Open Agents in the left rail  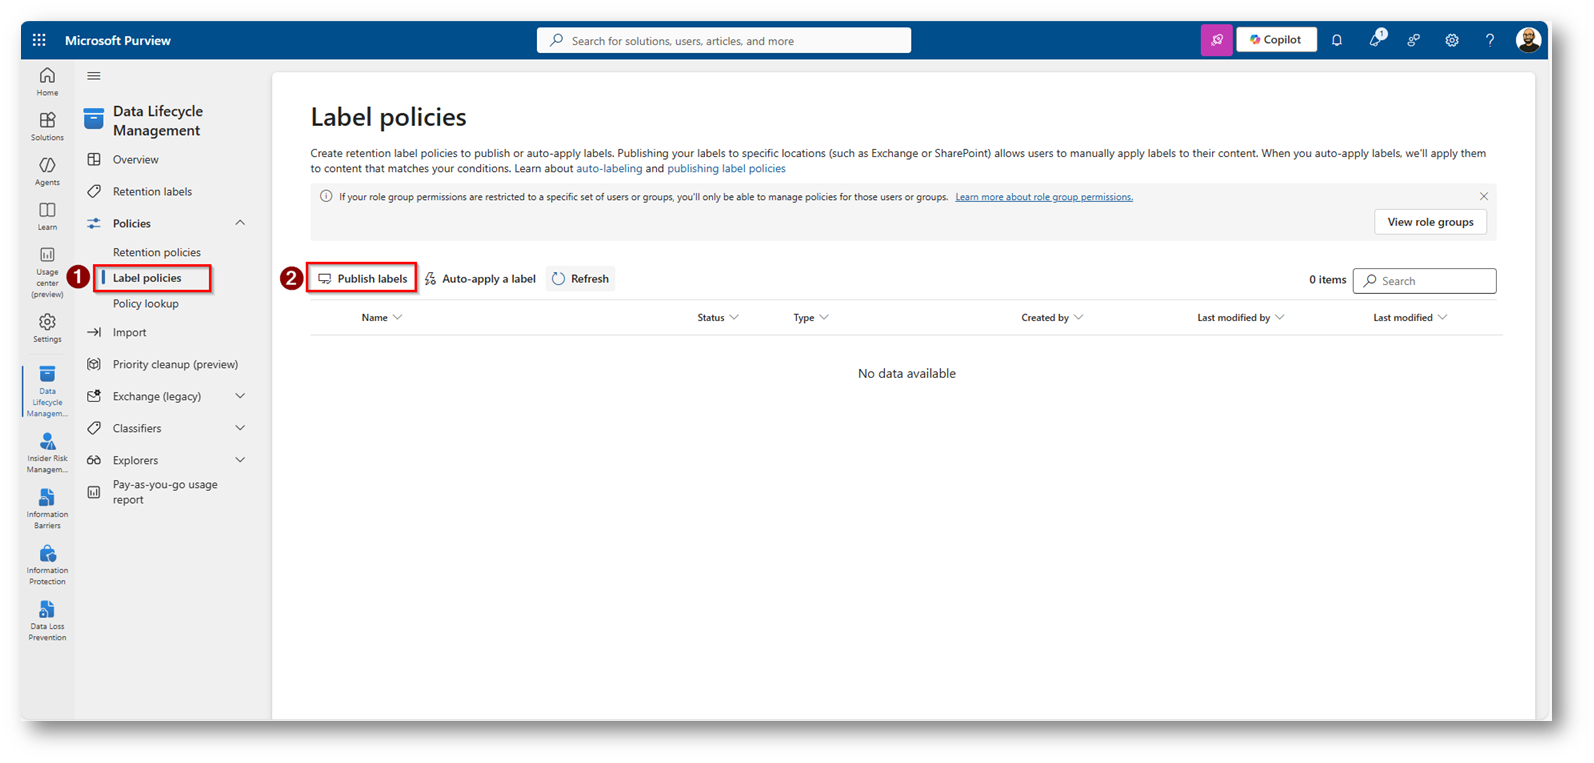47,171
